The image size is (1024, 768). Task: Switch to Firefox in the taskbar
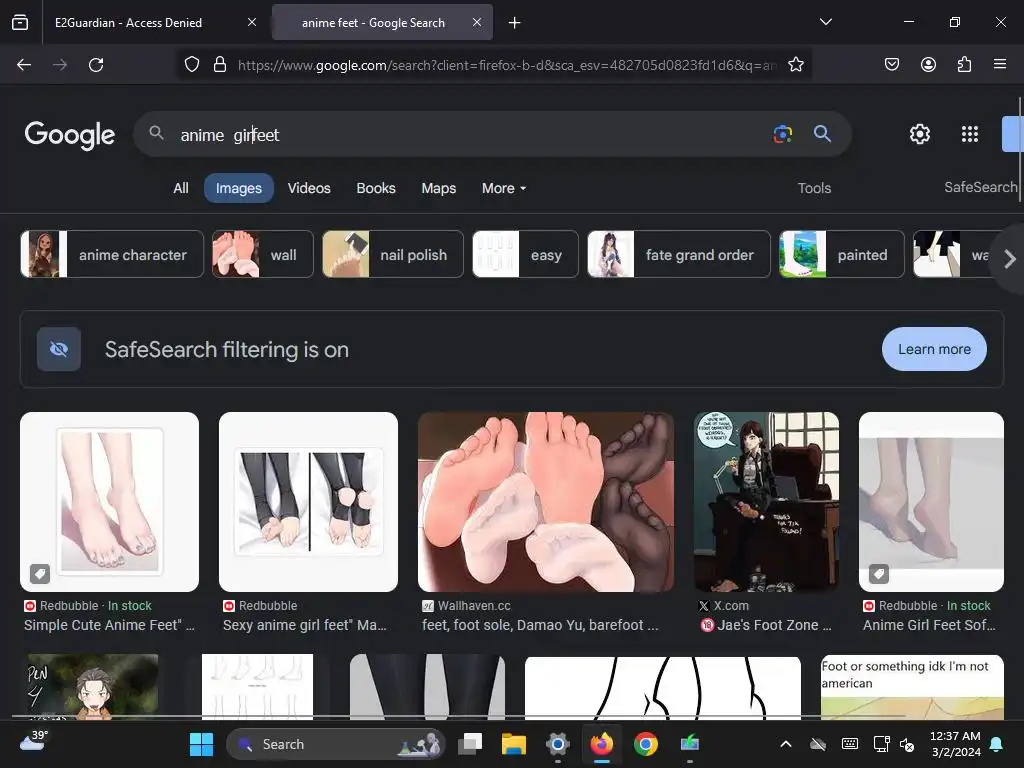(x=601, y=744)
